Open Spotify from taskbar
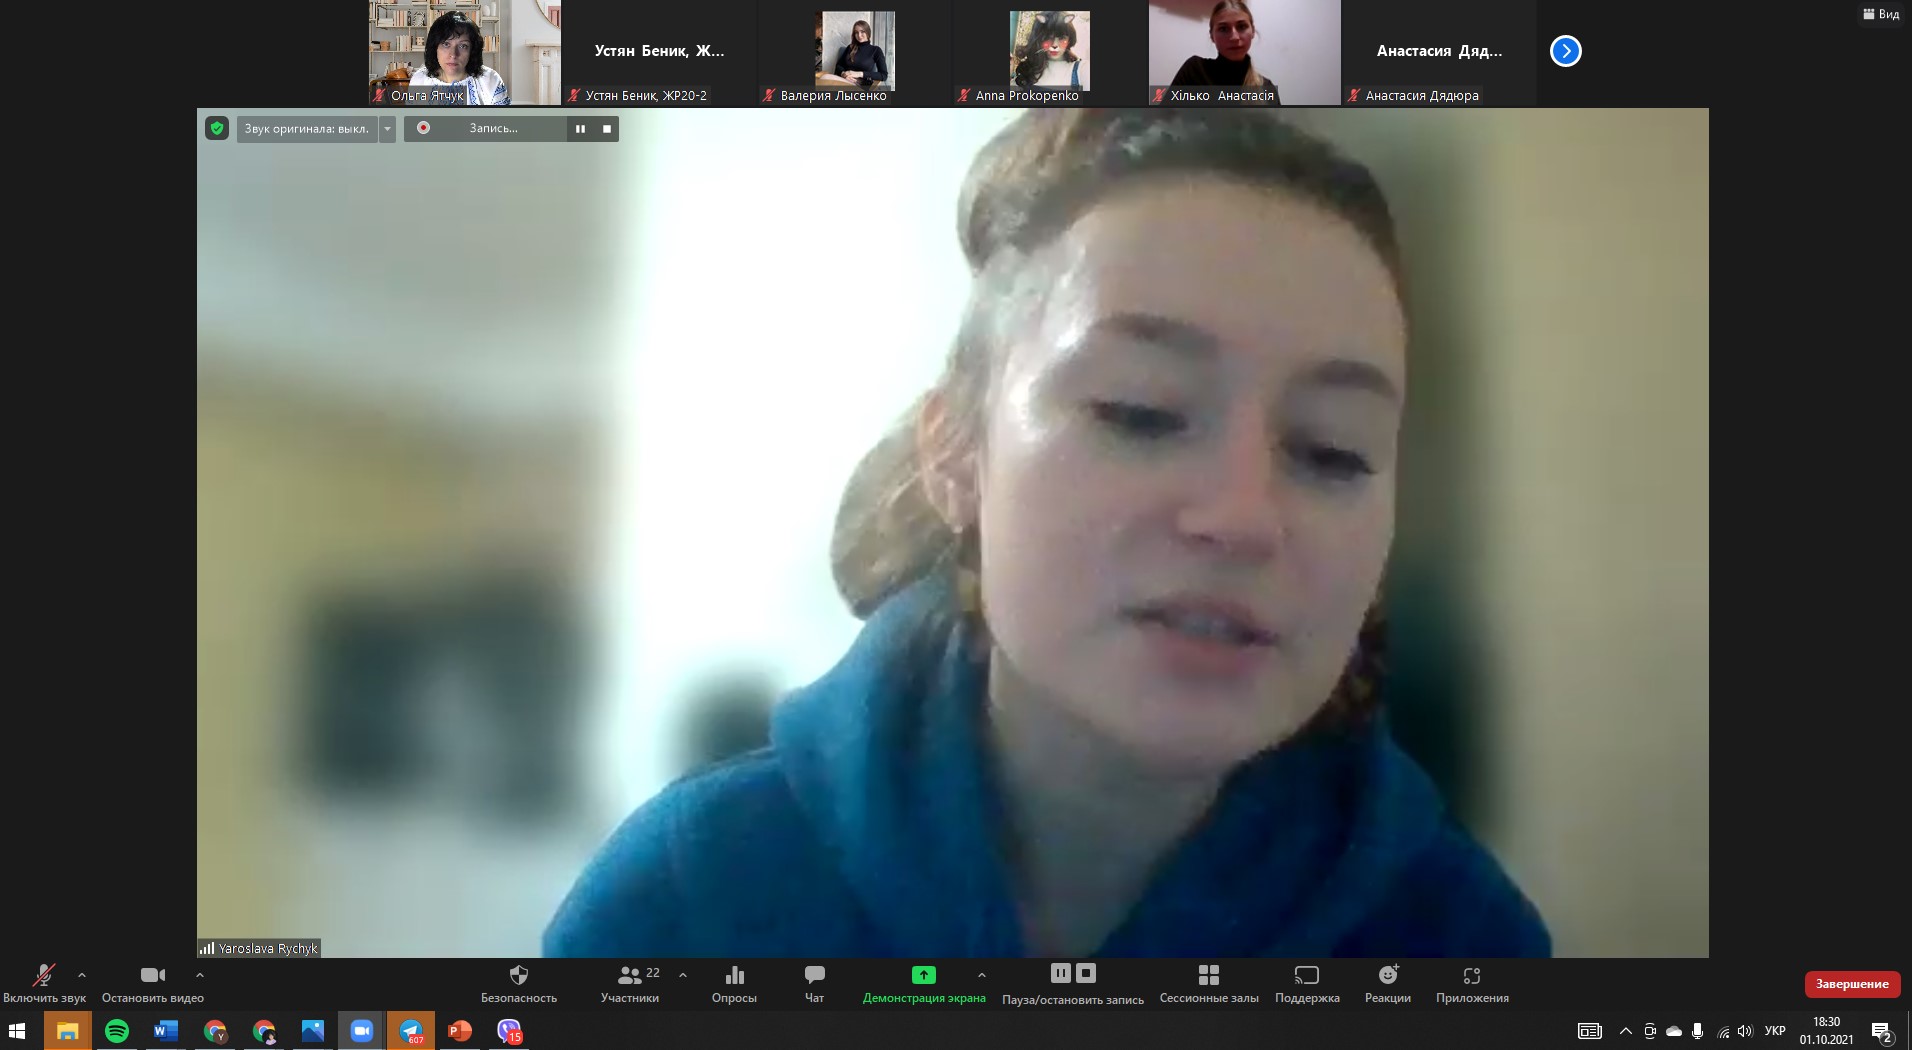The width and height of the screenshot is (1912, 1050). click(117, 1031)
